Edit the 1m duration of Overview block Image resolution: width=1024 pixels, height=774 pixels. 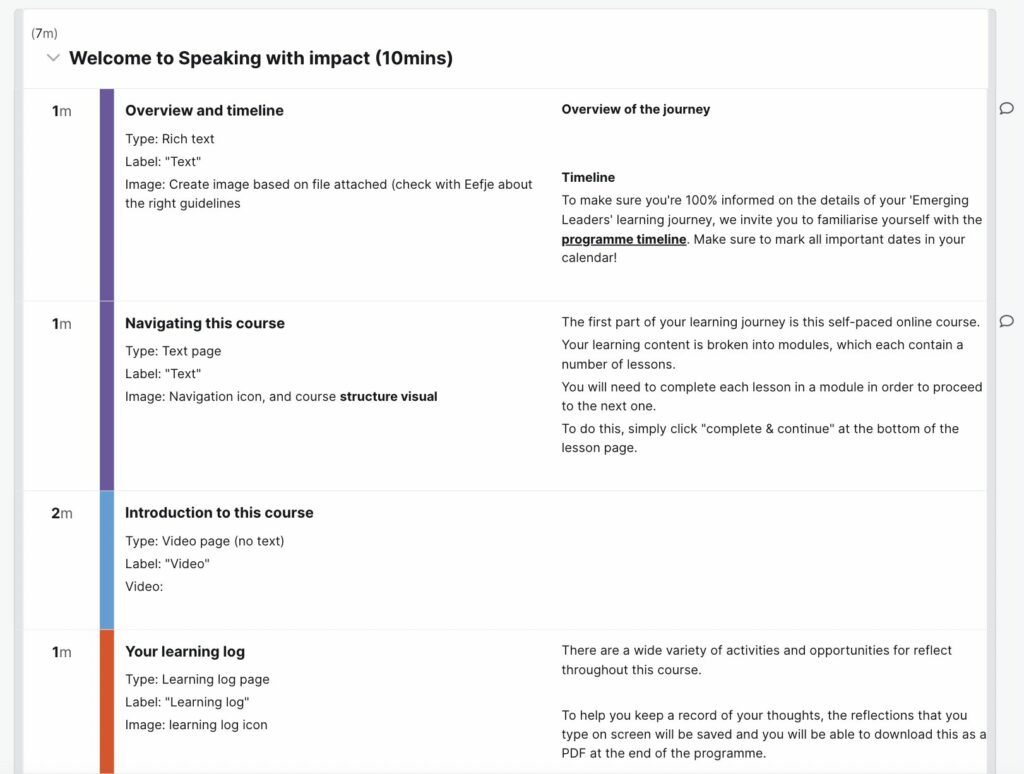pos(62,111)
